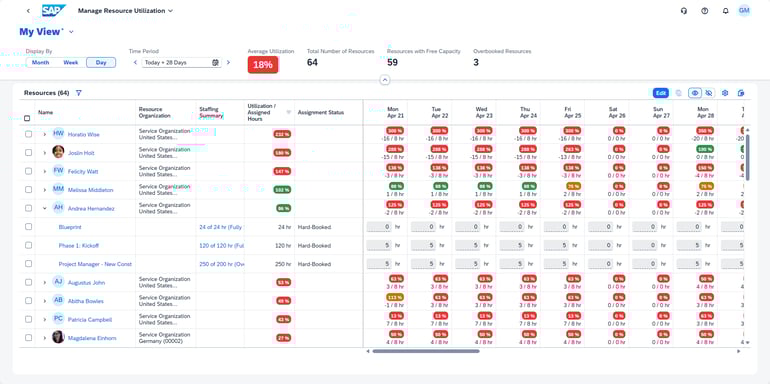
Task: Tick the select-all checkbox in table header
Action: tap(27, 118)
